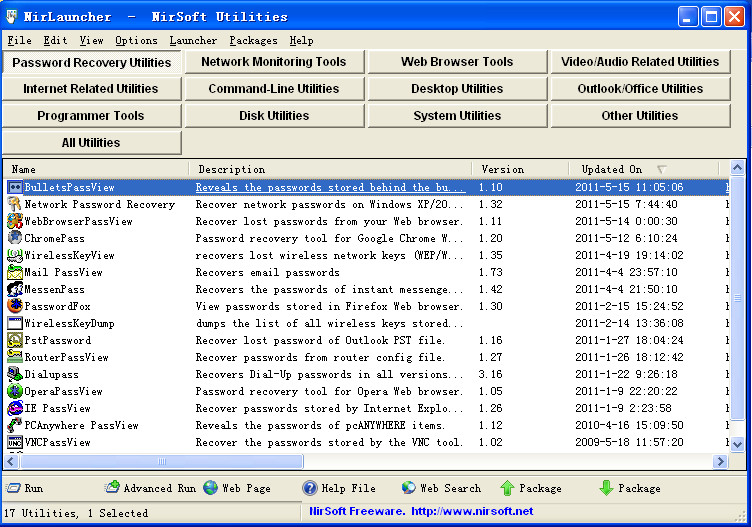
Task: Click the Run icon in the bottom toolbar
Action: (x=12, y=488)
